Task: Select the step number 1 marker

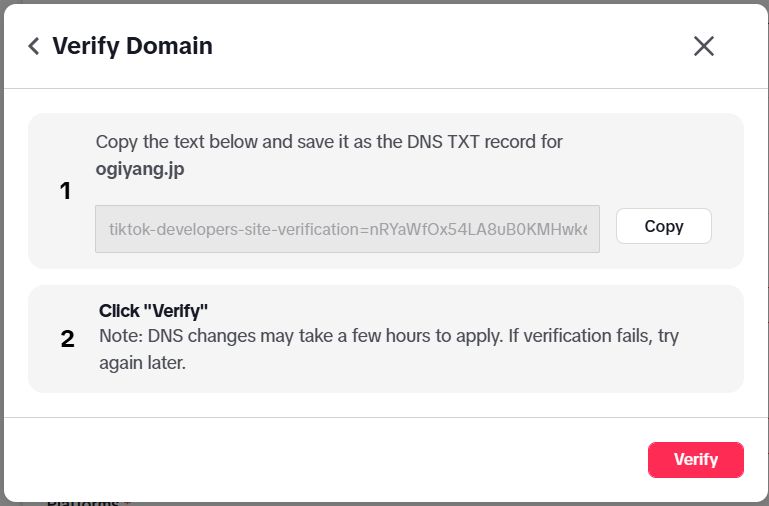Action: (x=66, y=191)
